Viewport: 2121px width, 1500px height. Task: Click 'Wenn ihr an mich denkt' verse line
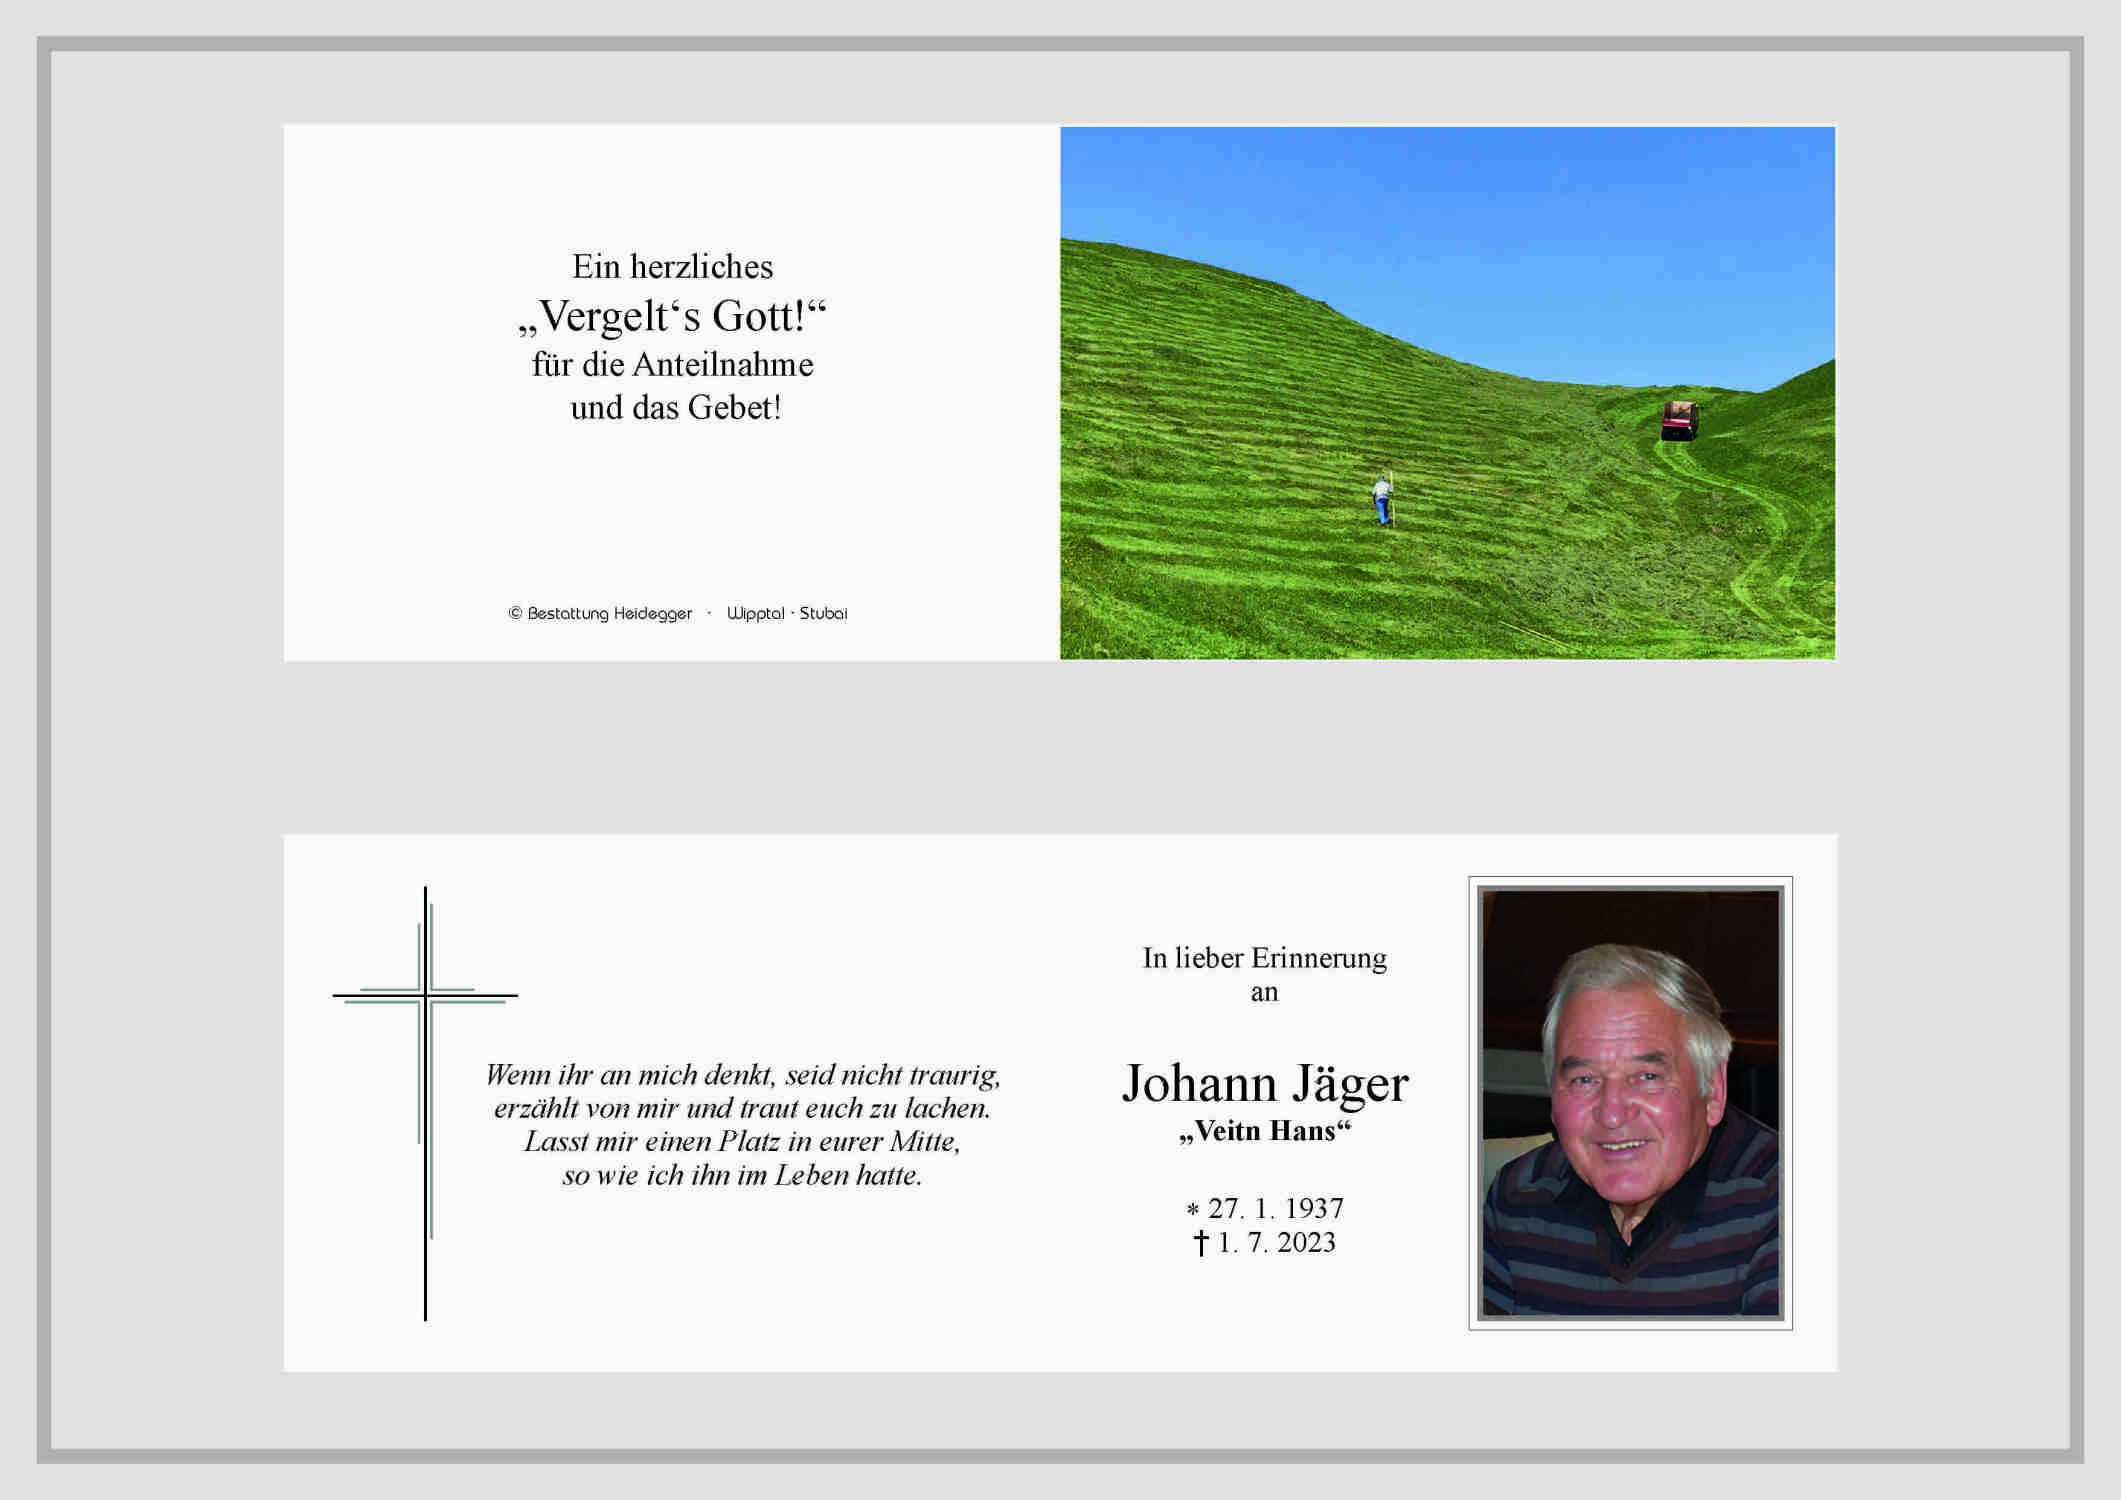(742, 1075)
